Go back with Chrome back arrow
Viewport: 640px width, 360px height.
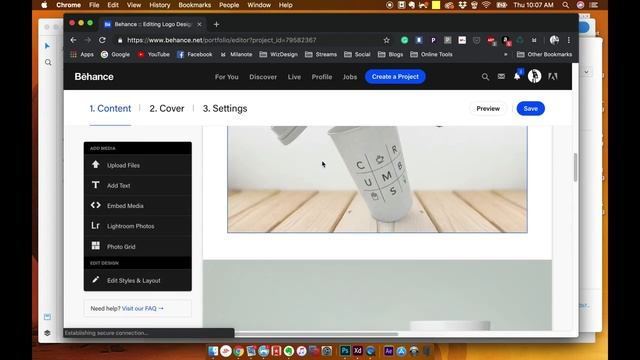click(x=73, y=40)
